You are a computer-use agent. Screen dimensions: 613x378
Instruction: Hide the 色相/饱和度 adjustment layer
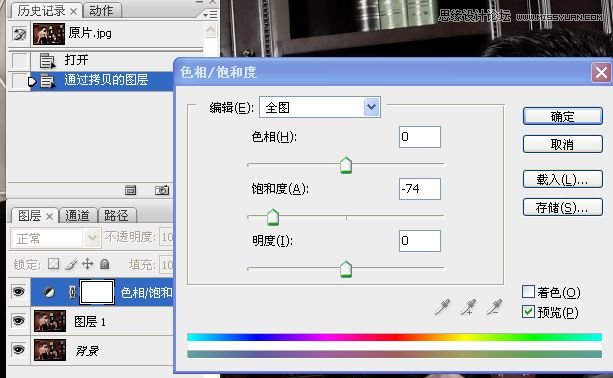tap(18, 292)
